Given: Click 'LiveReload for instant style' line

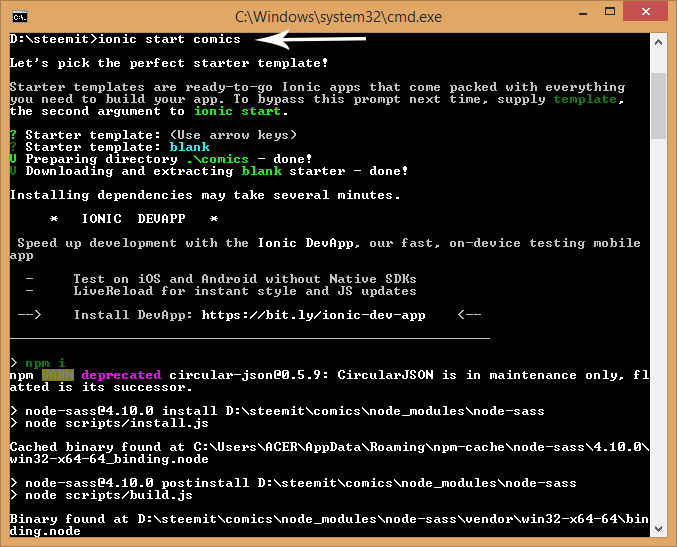Looking at the screenshot, I should point(244,291).
